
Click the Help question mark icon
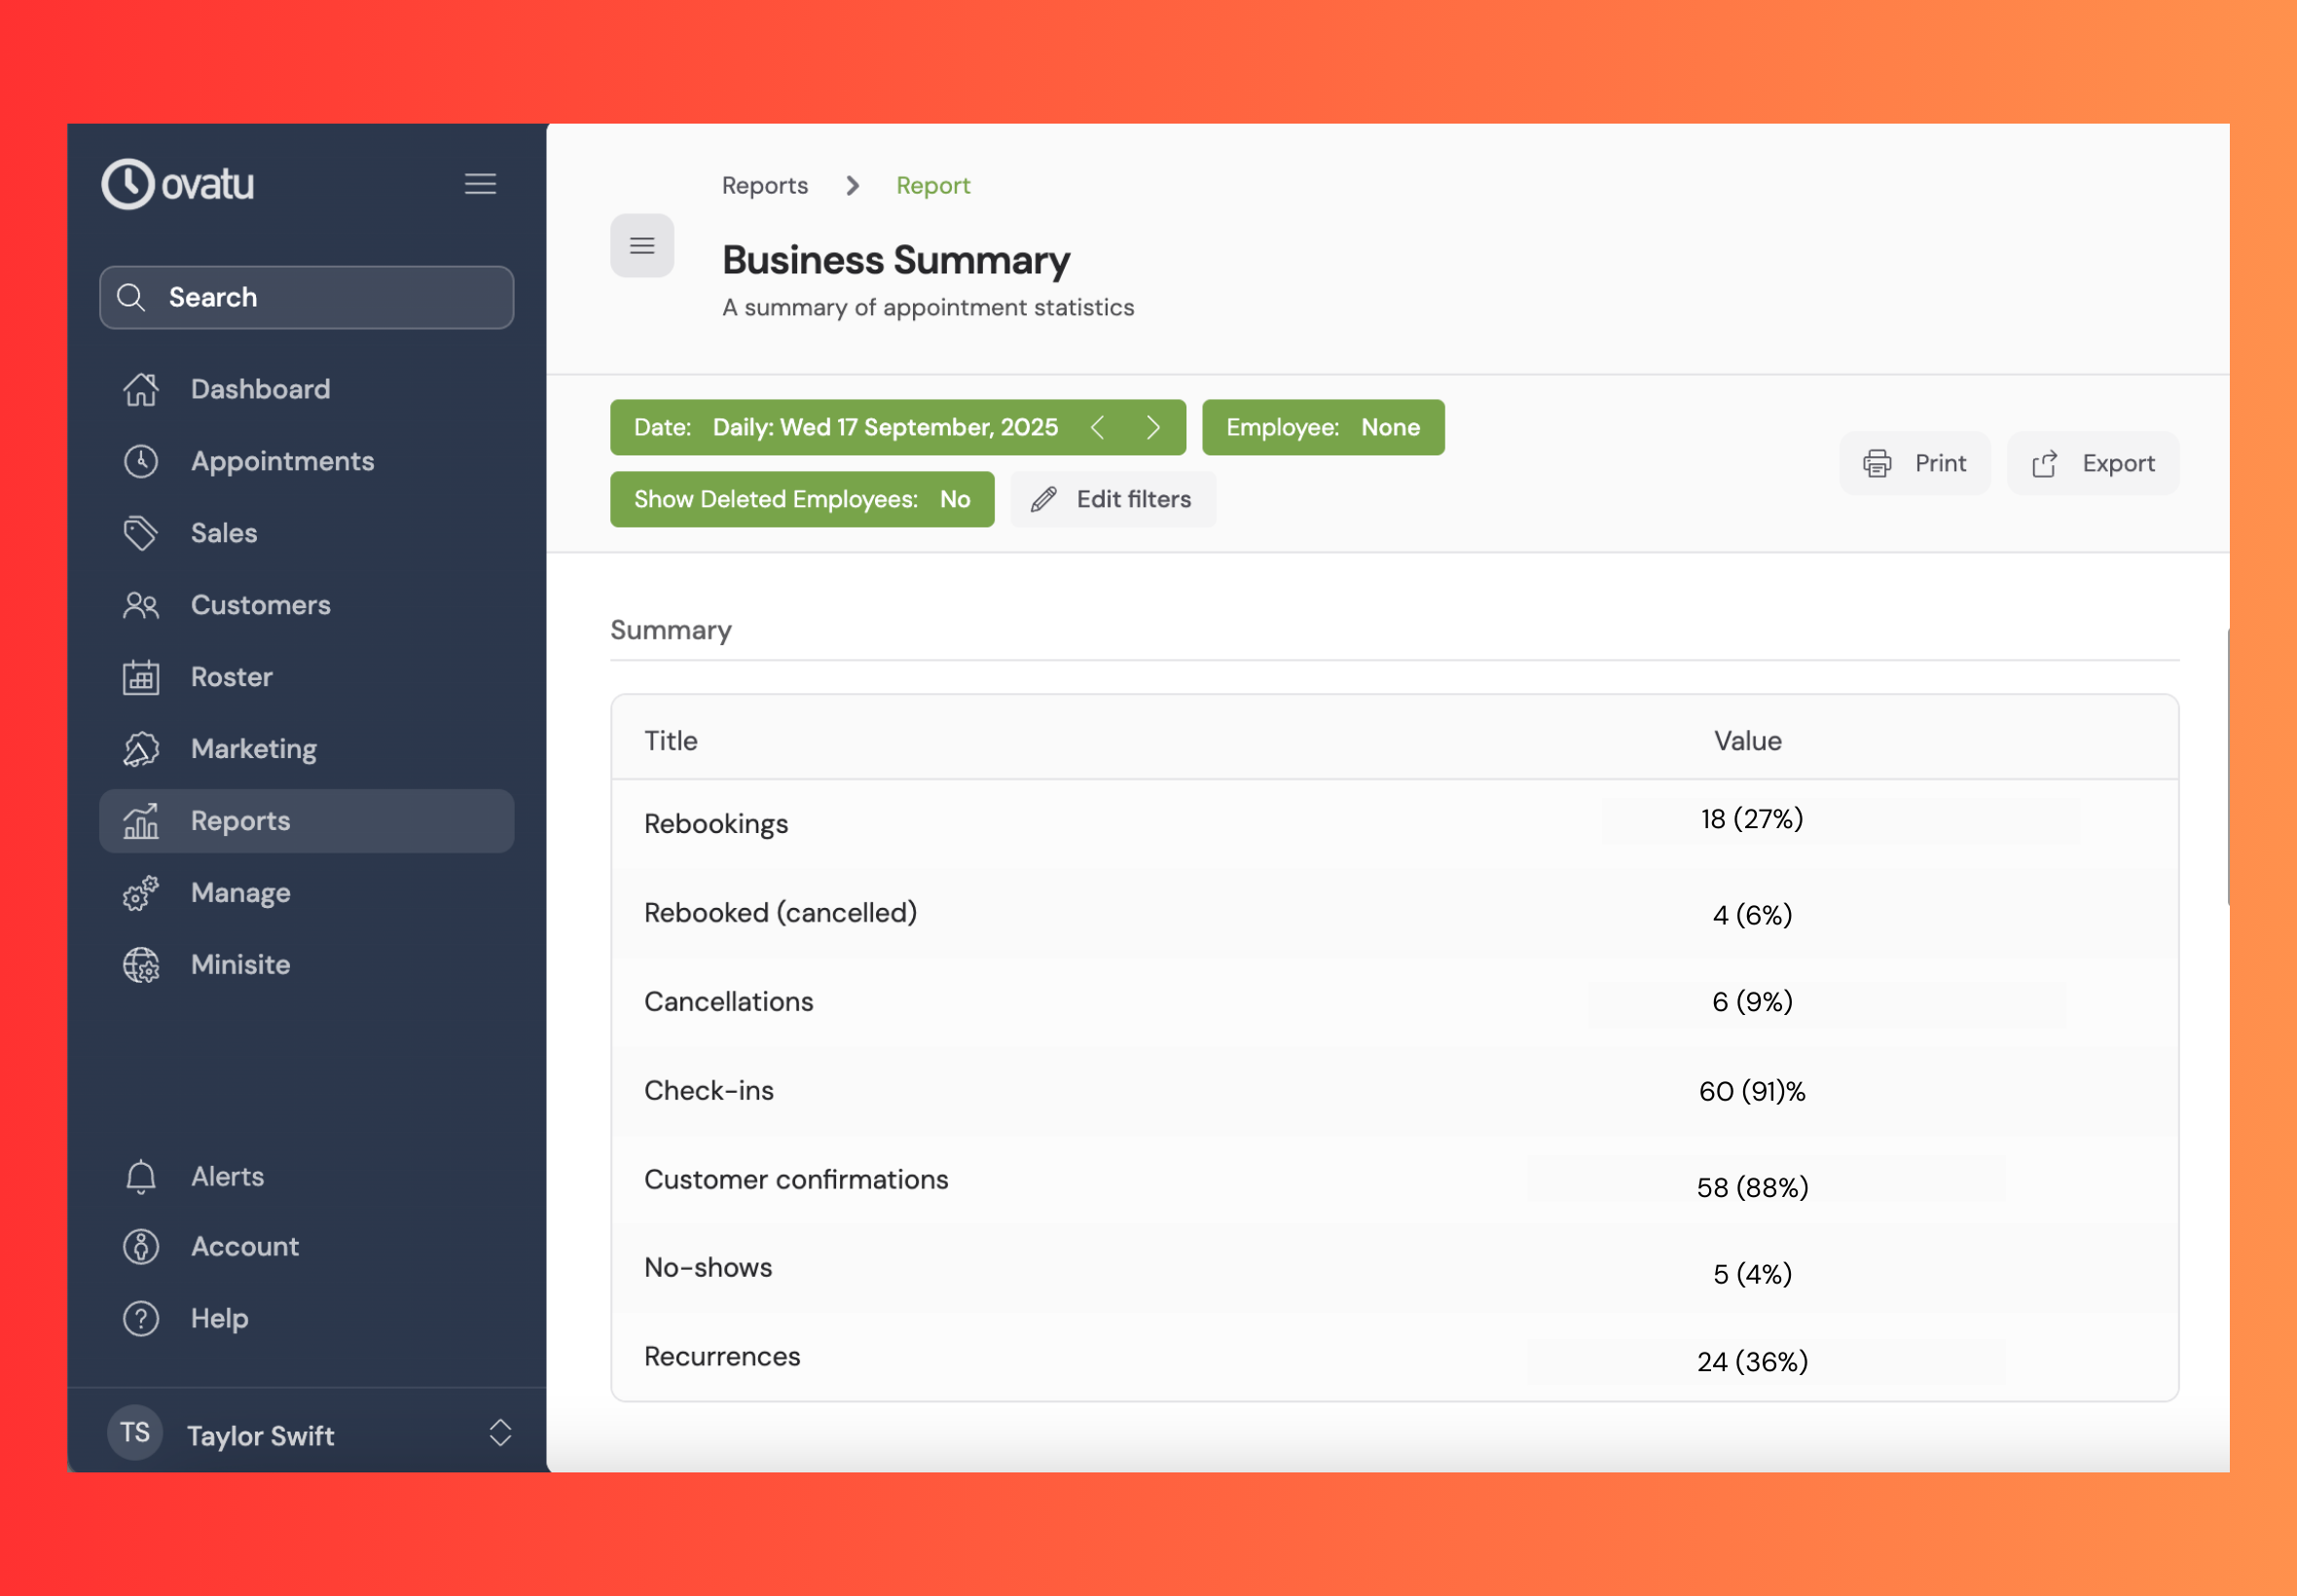click(141, 1319)
